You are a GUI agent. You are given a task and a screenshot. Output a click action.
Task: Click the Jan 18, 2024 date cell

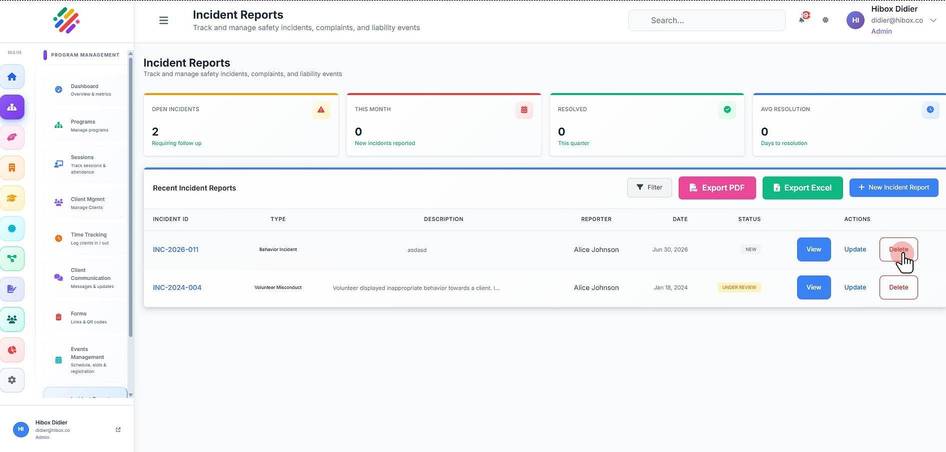pyautogui.click(x=670, y=287)
